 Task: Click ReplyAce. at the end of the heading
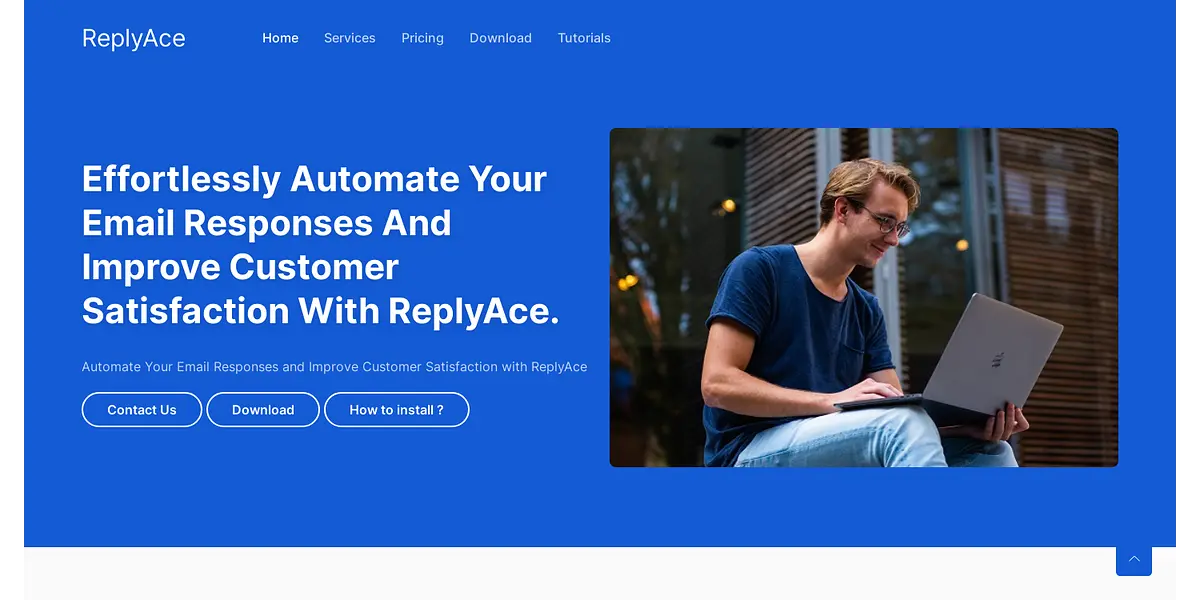pos(473,311)
